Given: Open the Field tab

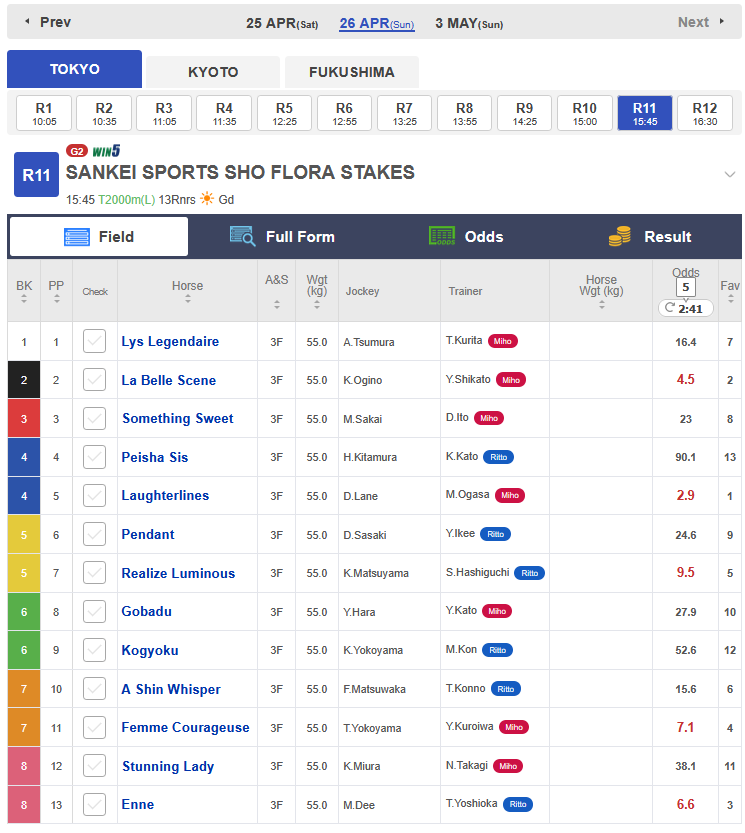Looking at the screenshot, I should (99, 237).
